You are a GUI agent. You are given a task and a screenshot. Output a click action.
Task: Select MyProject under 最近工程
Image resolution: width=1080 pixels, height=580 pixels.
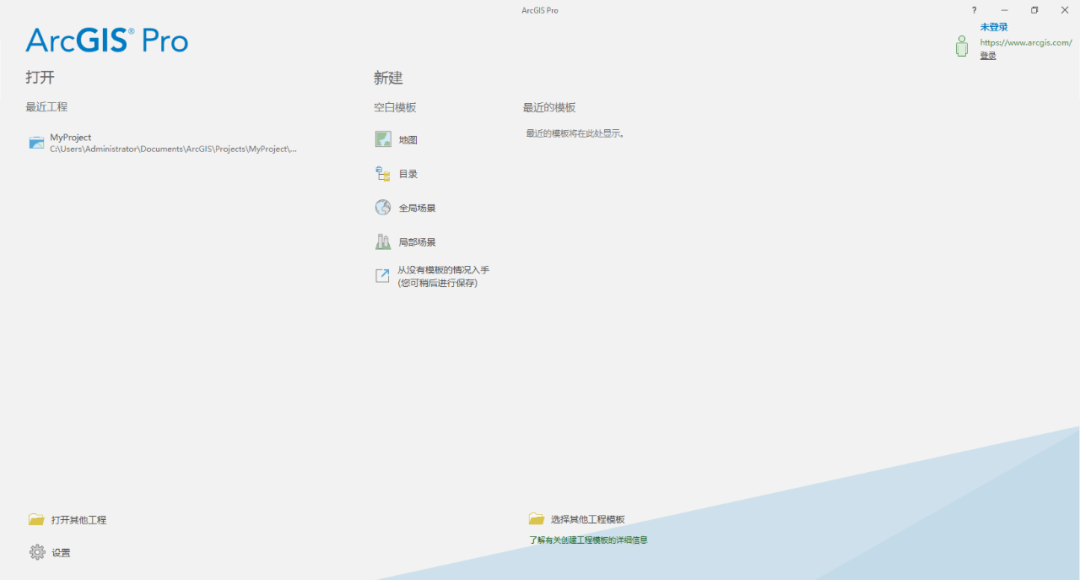pyautogui.click(x=70, y=137)
